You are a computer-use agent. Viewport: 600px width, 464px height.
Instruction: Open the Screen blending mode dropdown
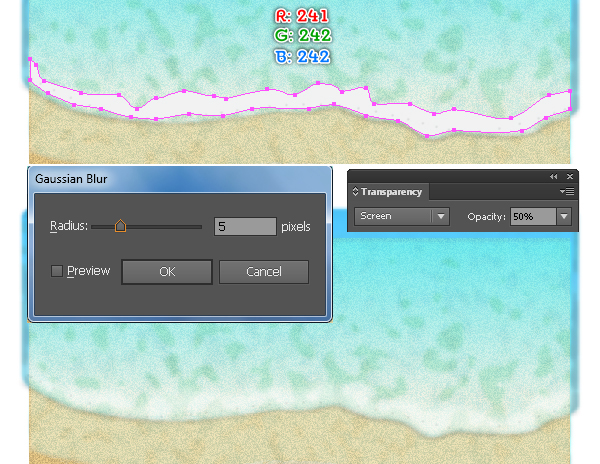[401, 217]
